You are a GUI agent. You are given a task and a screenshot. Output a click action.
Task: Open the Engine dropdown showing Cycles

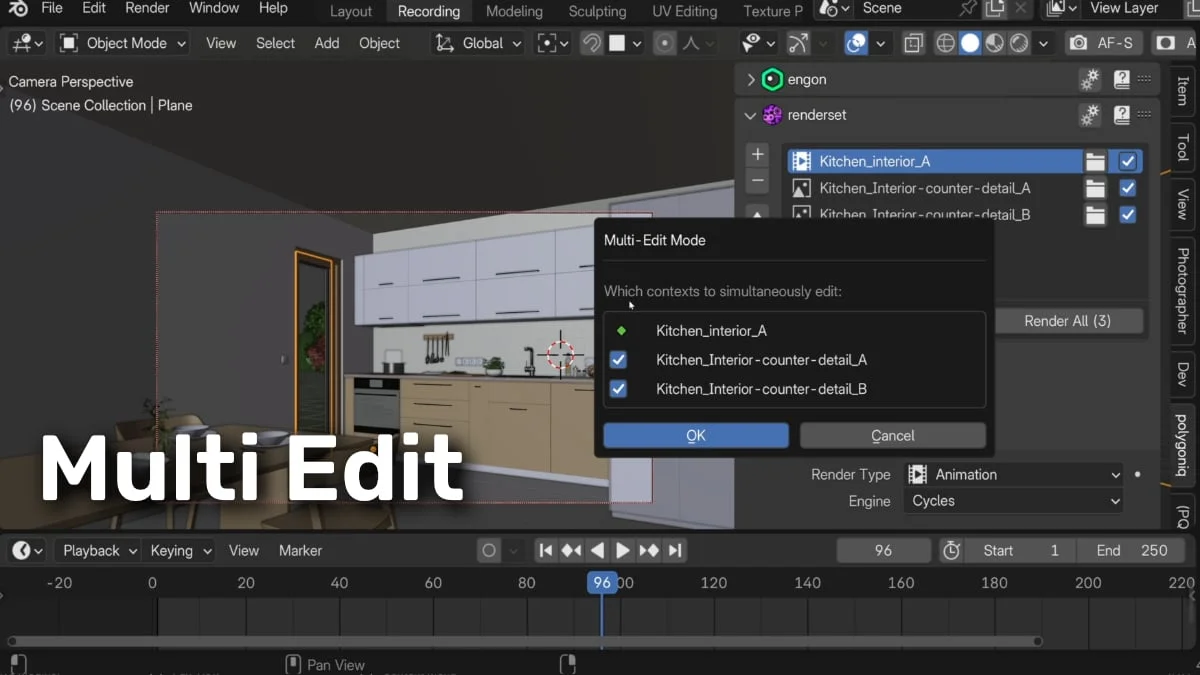(1013, 500)
